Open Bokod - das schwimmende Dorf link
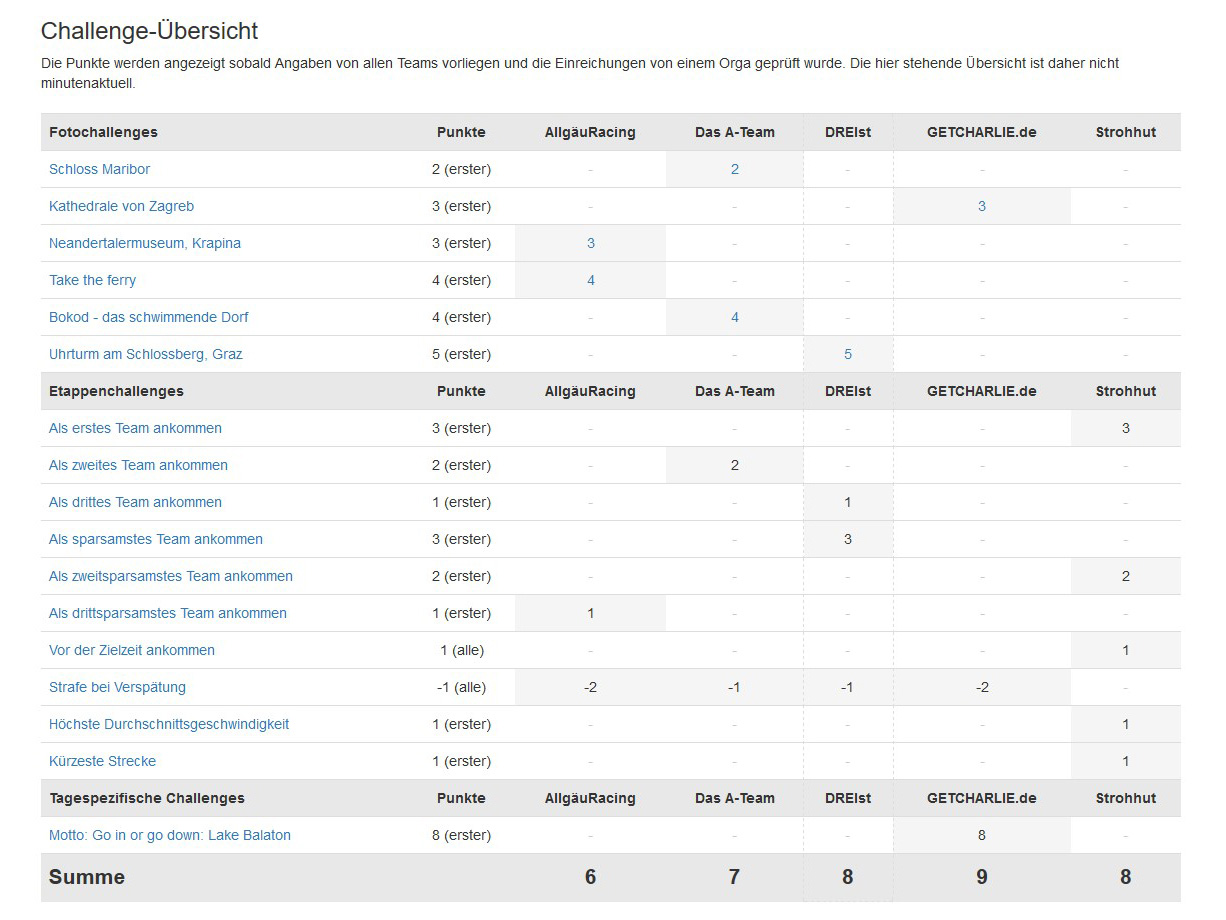Image resolution: width=1226 pixels, height=920 pixels. tap(148, 317)
